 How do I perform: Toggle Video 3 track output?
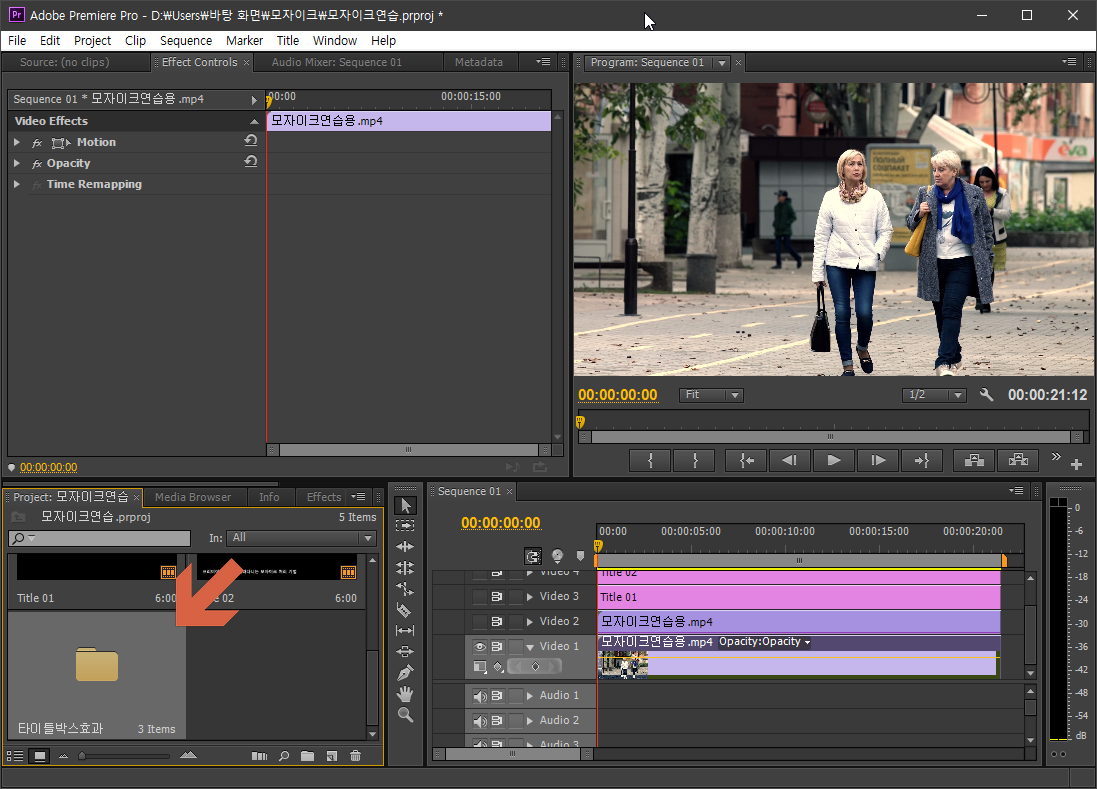tap(480, 597)
